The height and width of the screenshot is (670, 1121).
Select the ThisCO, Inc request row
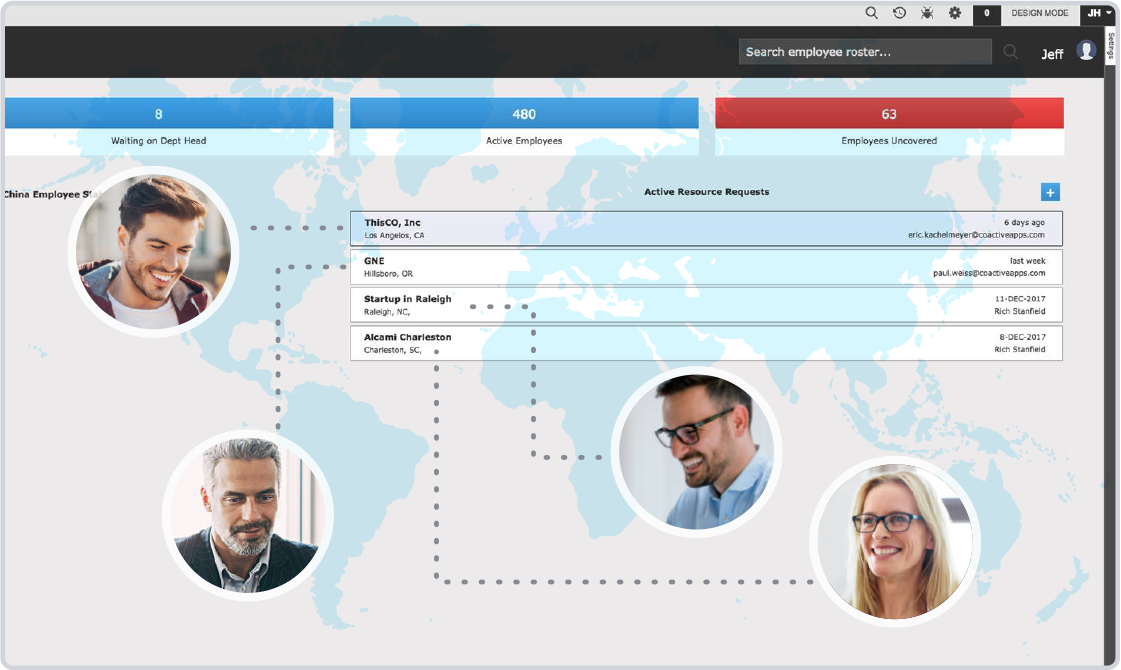(706, 229)
